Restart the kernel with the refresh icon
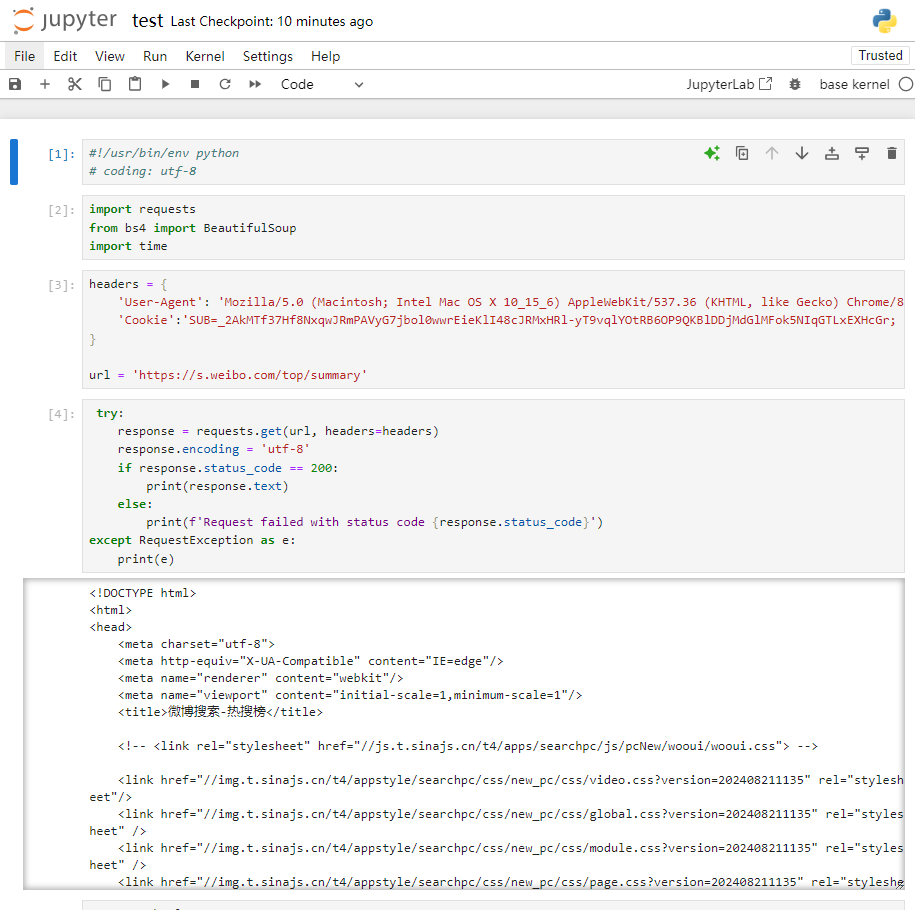This screenshot has height=910, width=915. click(x=225, y=84)
